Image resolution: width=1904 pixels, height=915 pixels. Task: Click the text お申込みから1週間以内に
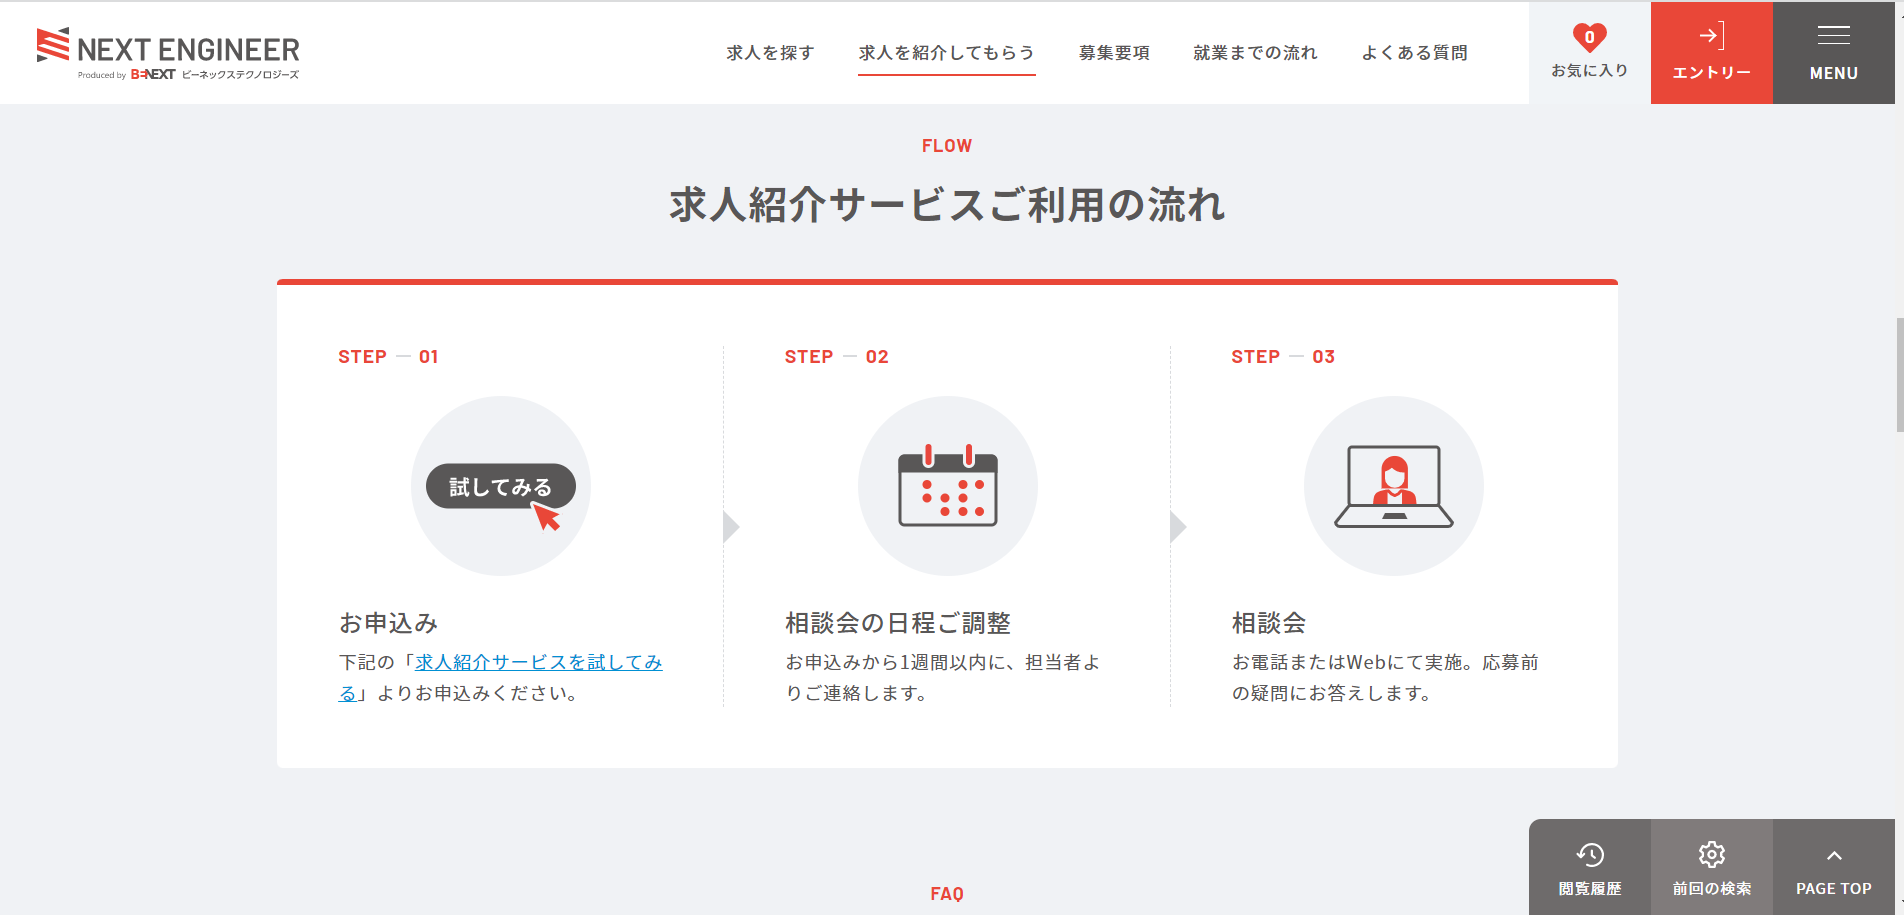[896, 662]
